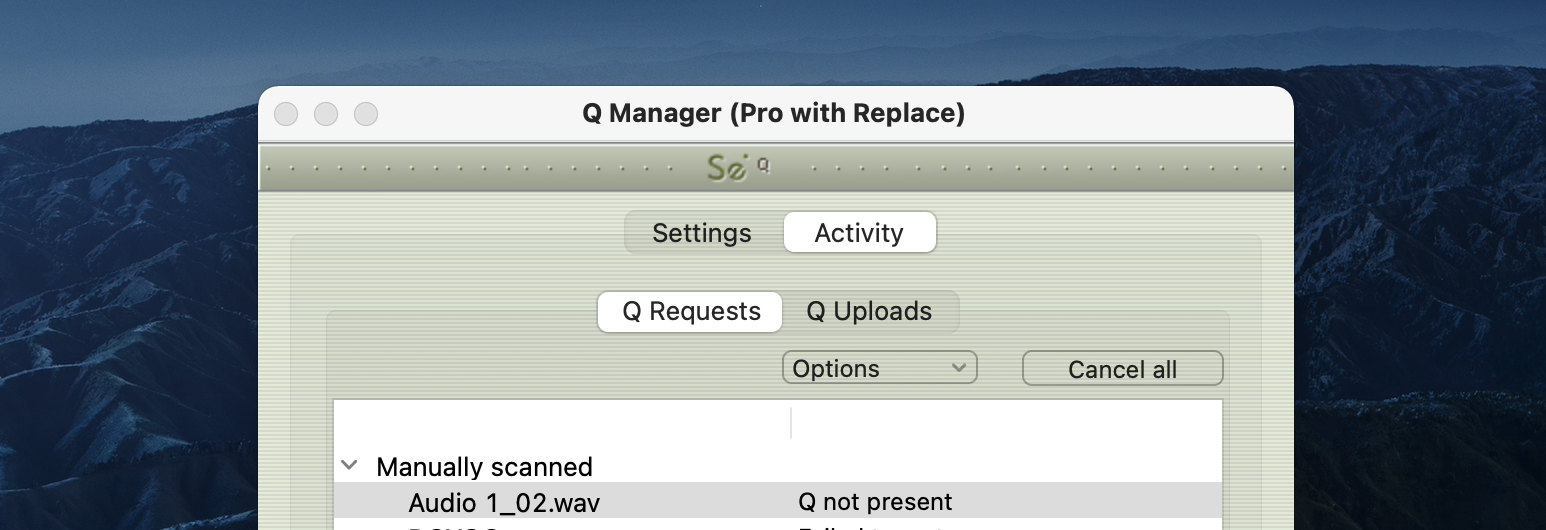Image resolution: width=1546 pixels, height=530 pixels.
Task: Click the blank second column header
Action: (x=1005, y=422)
